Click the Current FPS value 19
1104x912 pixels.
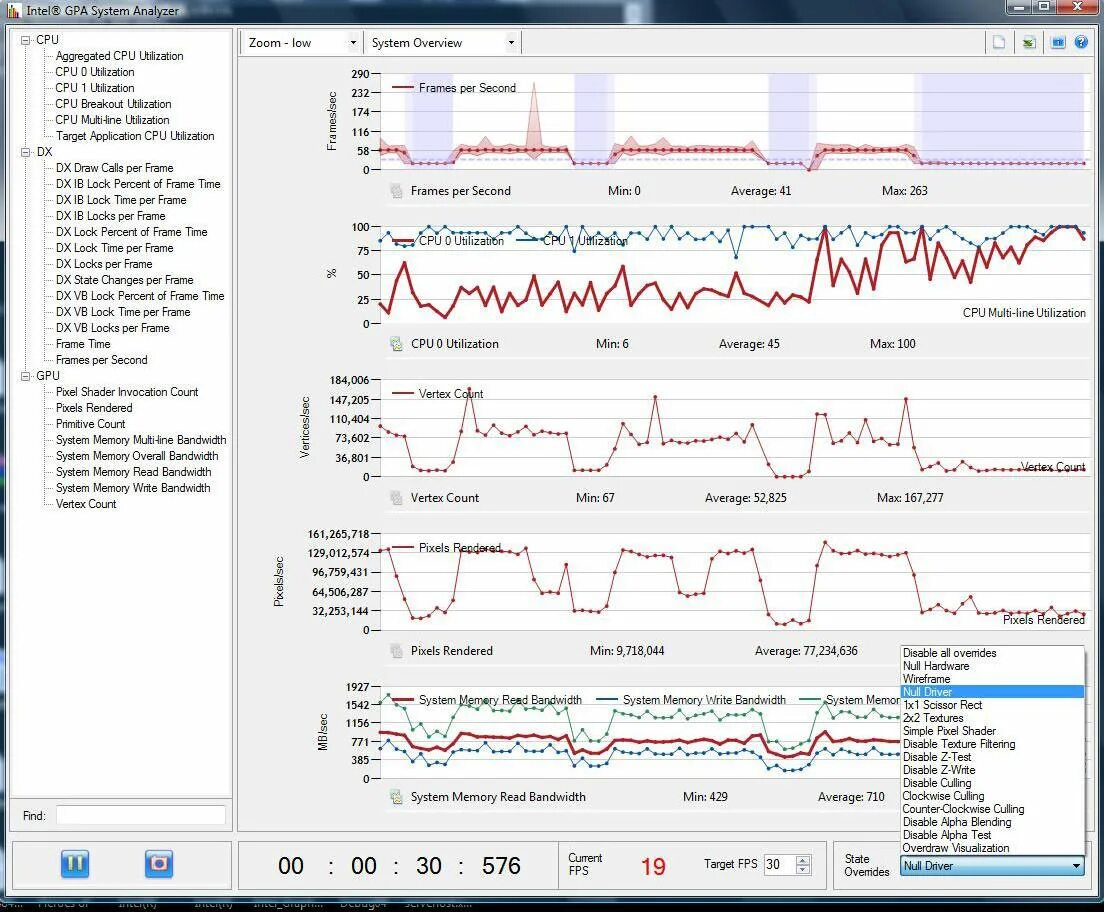653,866
